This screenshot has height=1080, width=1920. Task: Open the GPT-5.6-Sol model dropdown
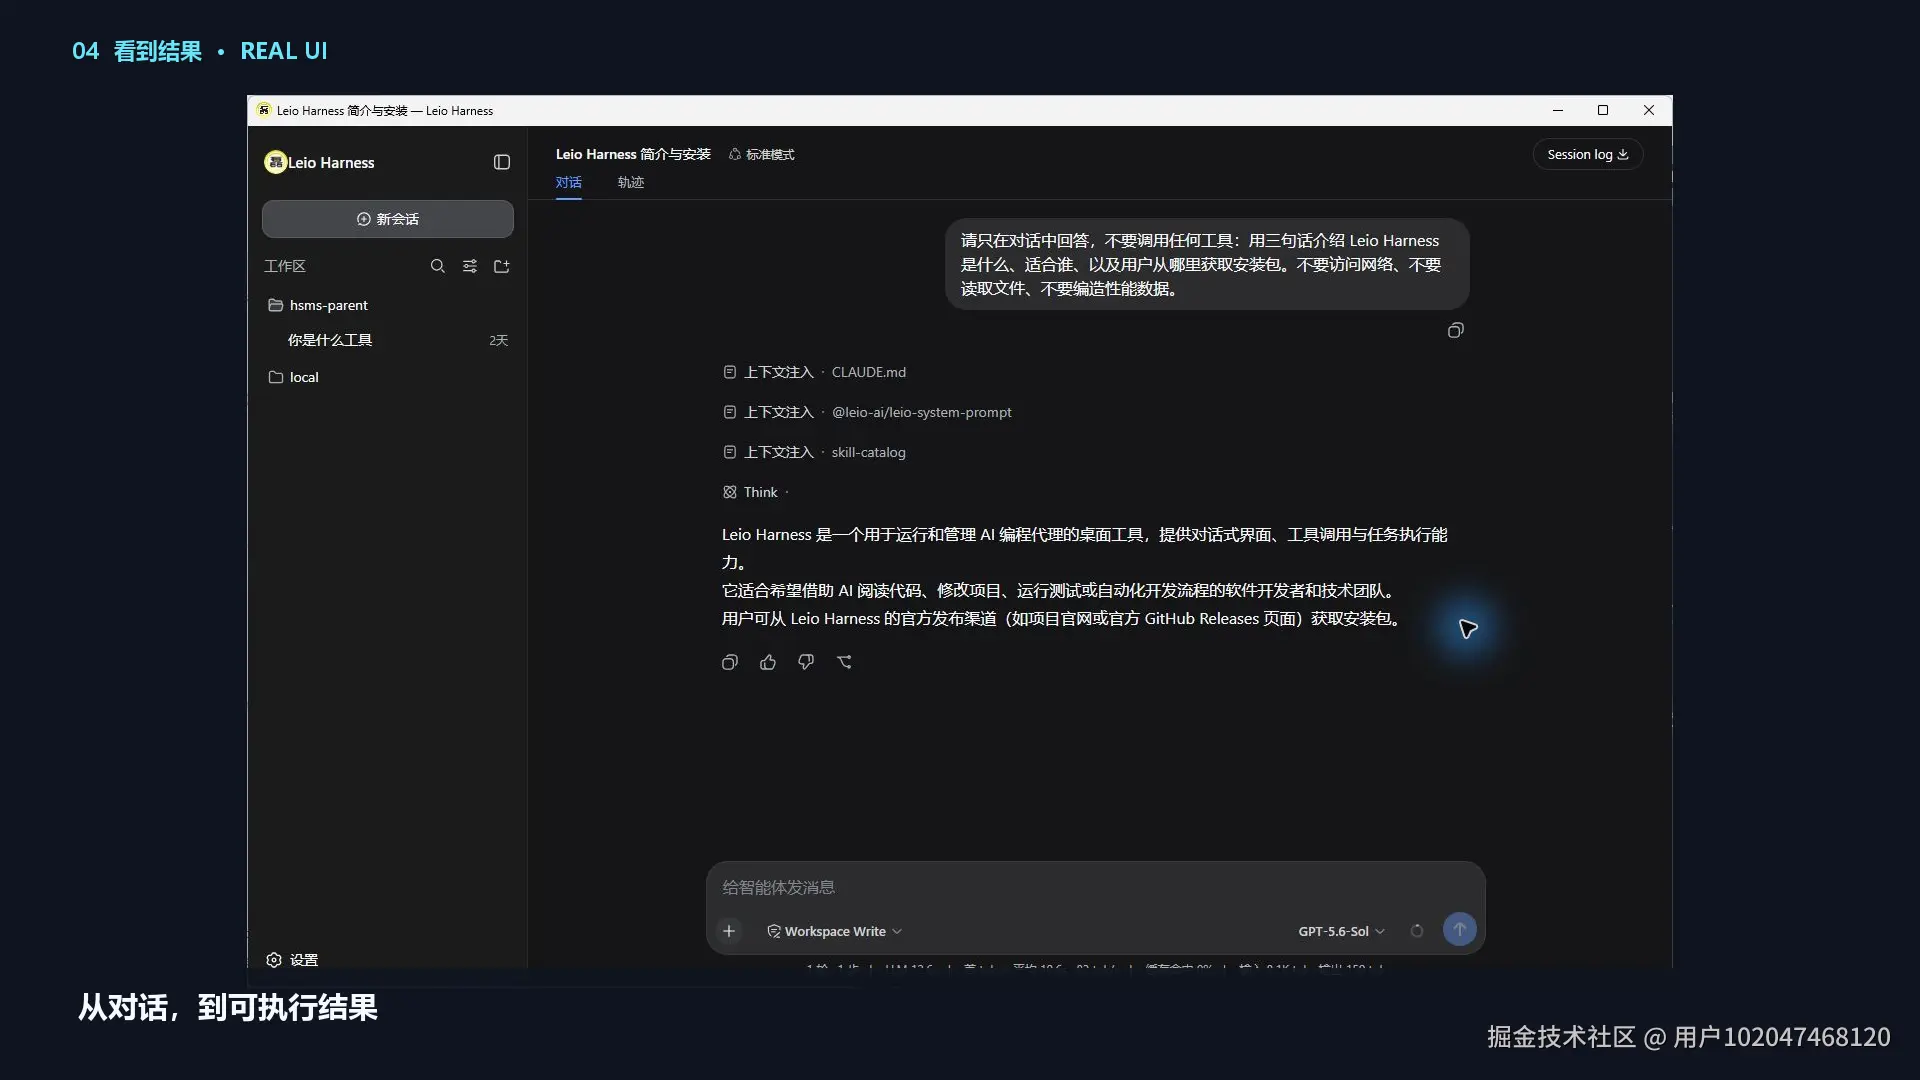tap(1342, 931)
